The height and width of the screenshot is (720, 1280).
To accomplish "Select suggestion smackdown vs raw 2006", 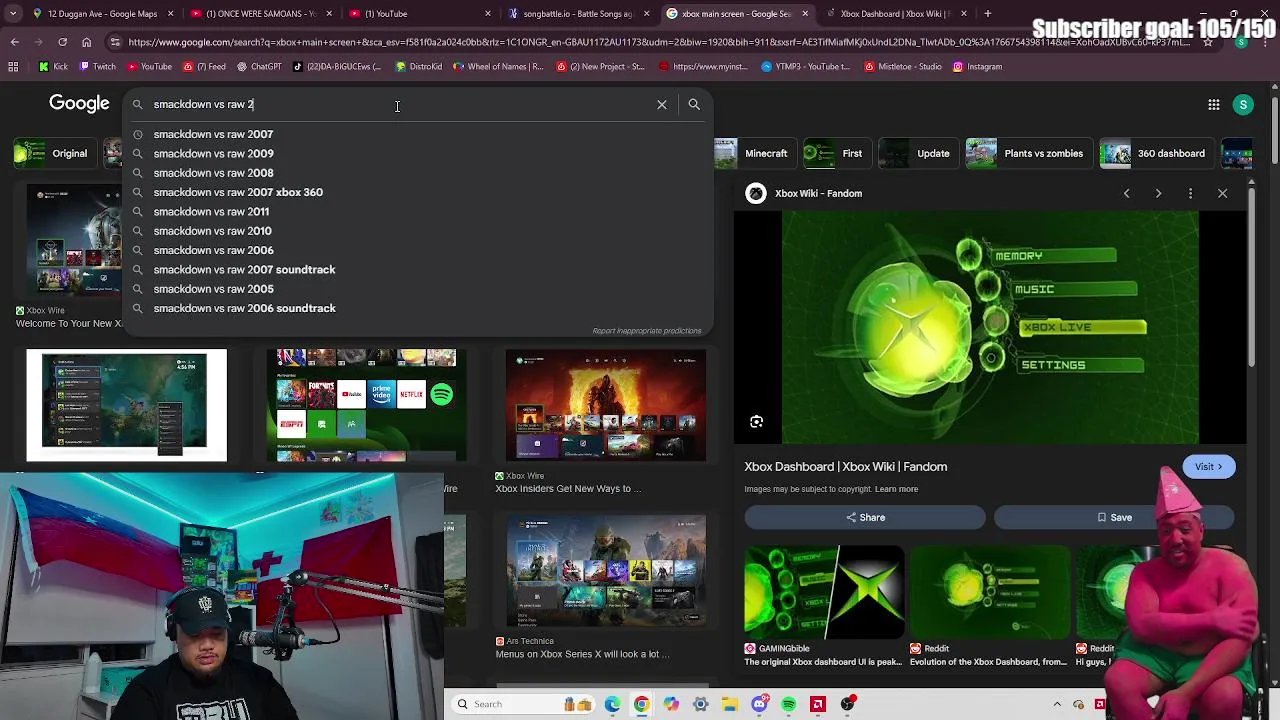I will (x=418, y=250).
